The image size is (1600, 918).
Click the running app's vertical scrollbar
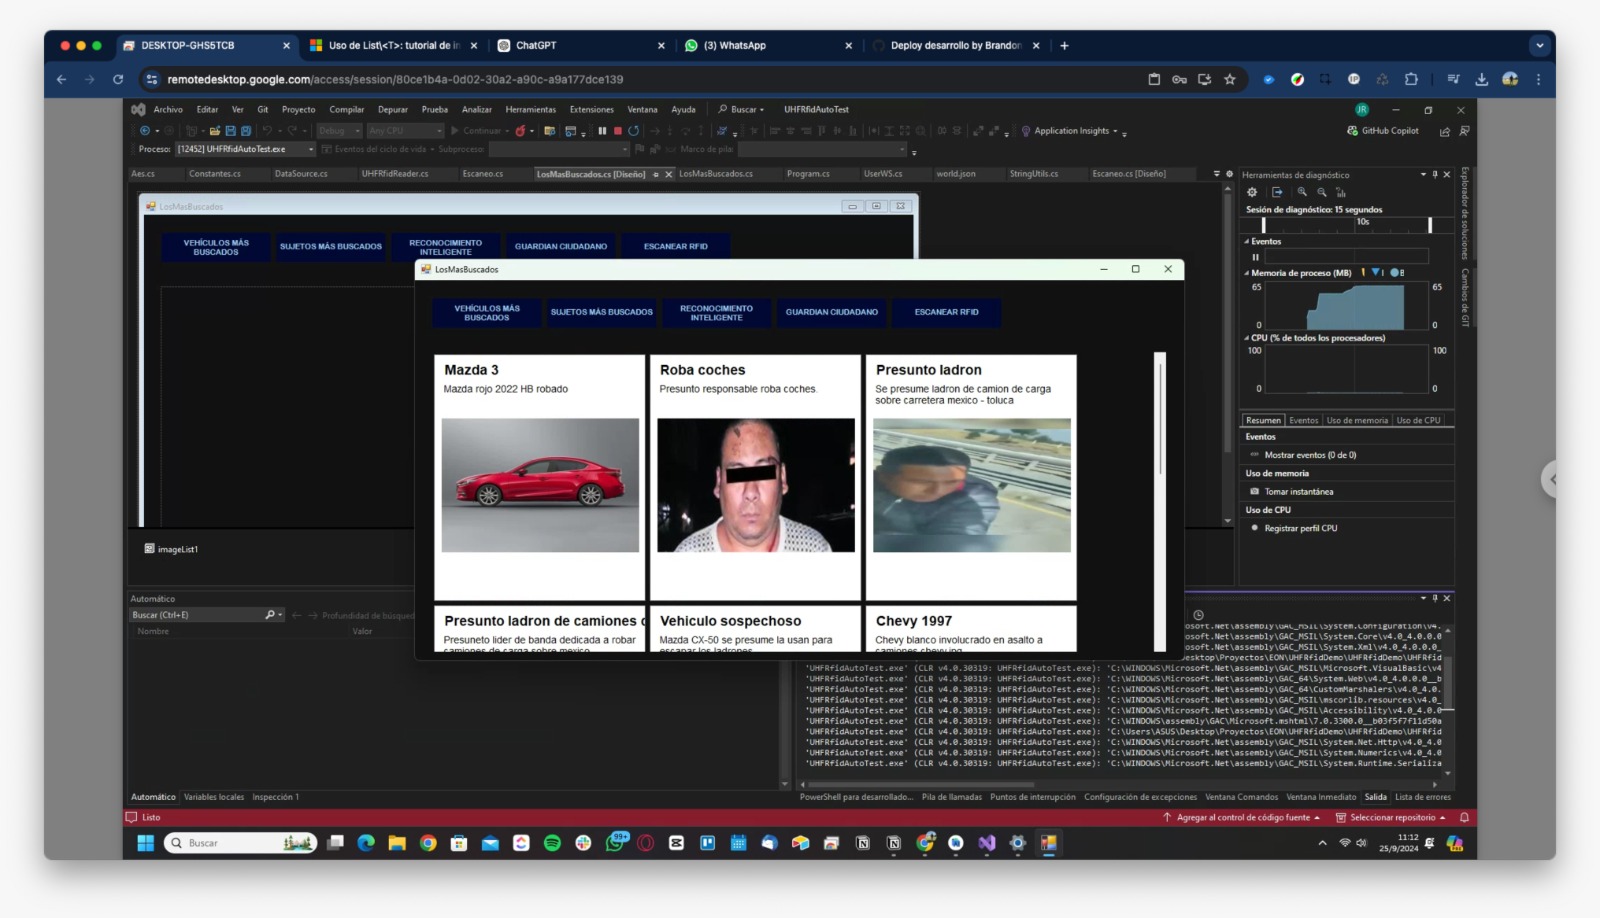pyautogui.click(x=1160, y=500)
